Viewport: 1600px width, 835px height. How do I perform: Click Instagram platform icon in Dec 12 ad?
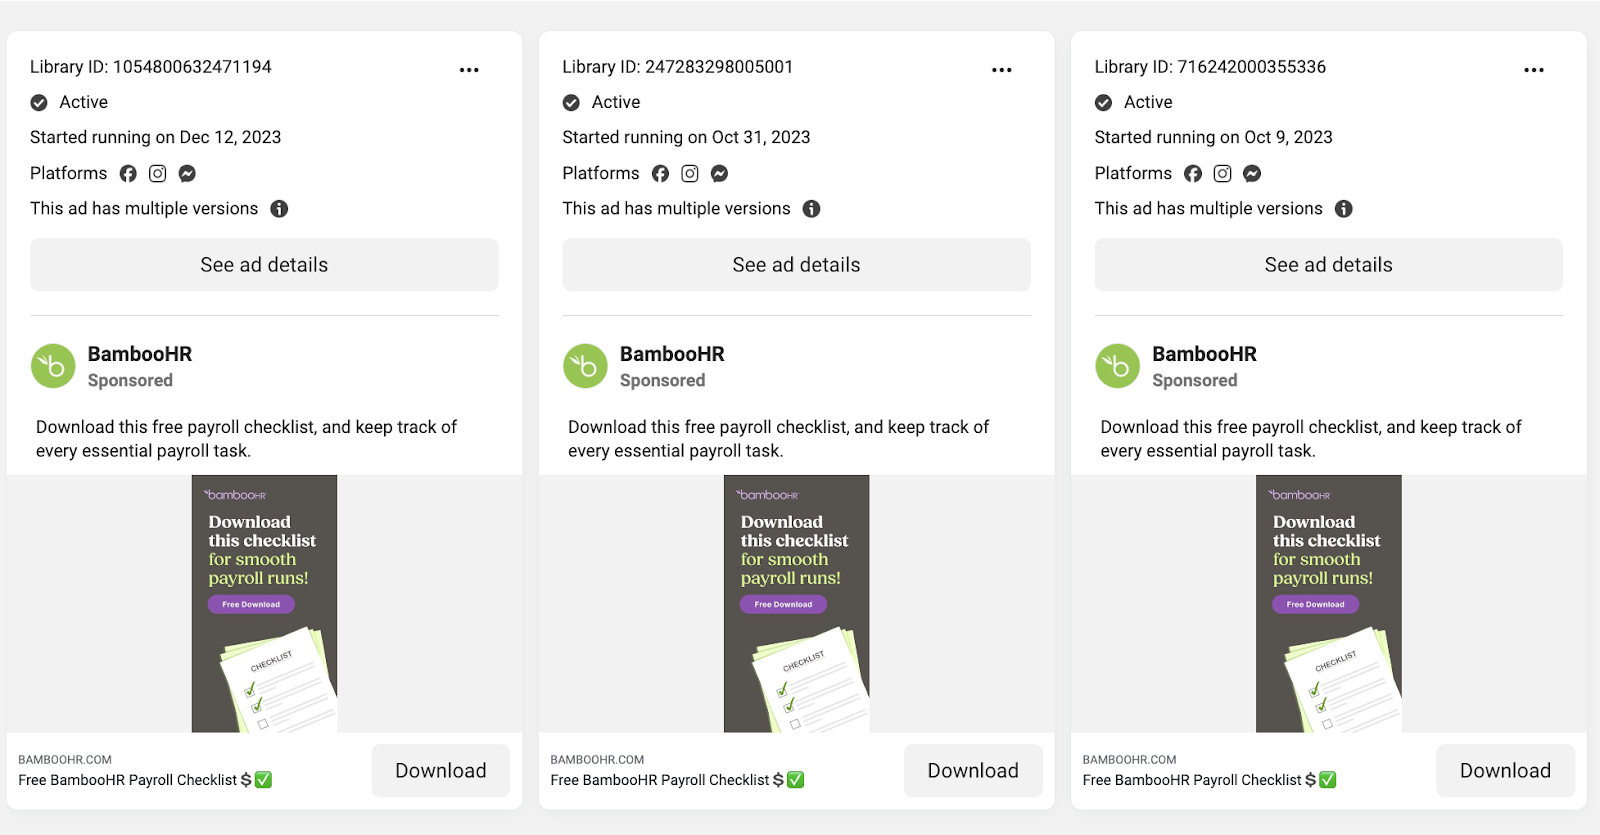click(158, 174)
